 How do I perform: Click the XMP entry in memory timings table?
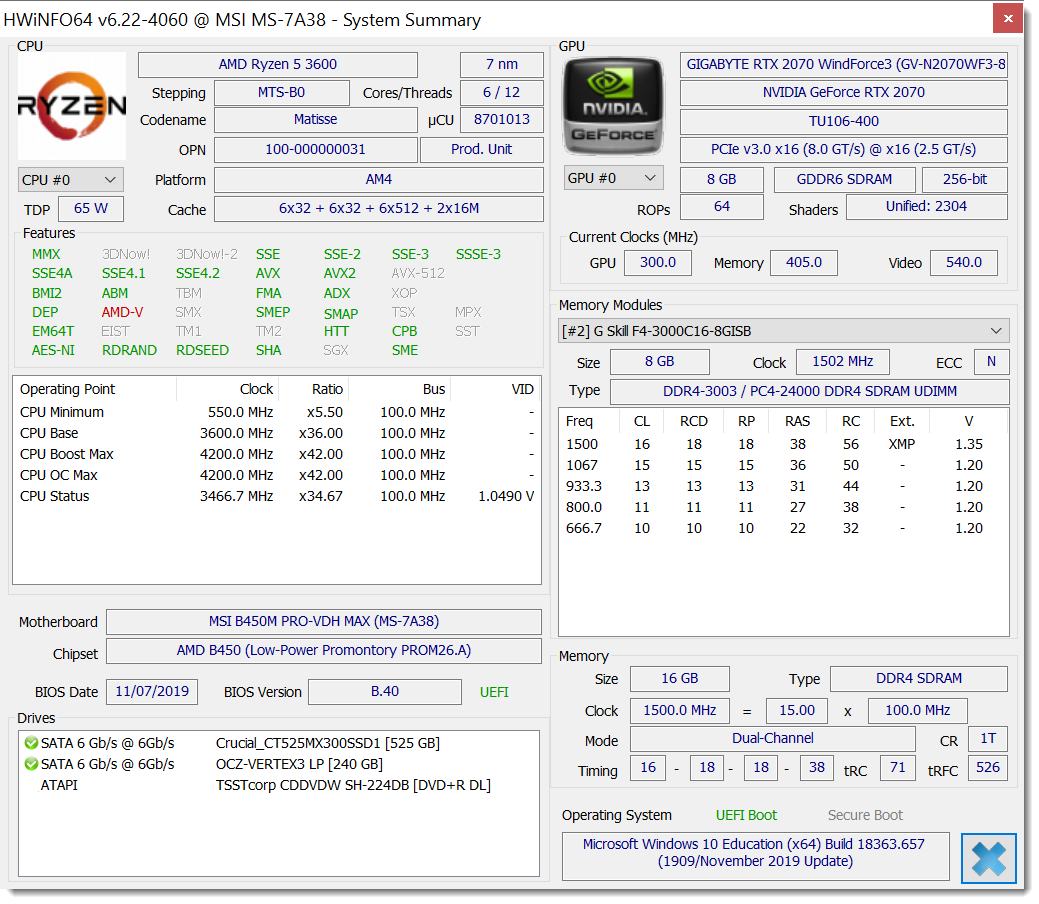click(902, 444)
